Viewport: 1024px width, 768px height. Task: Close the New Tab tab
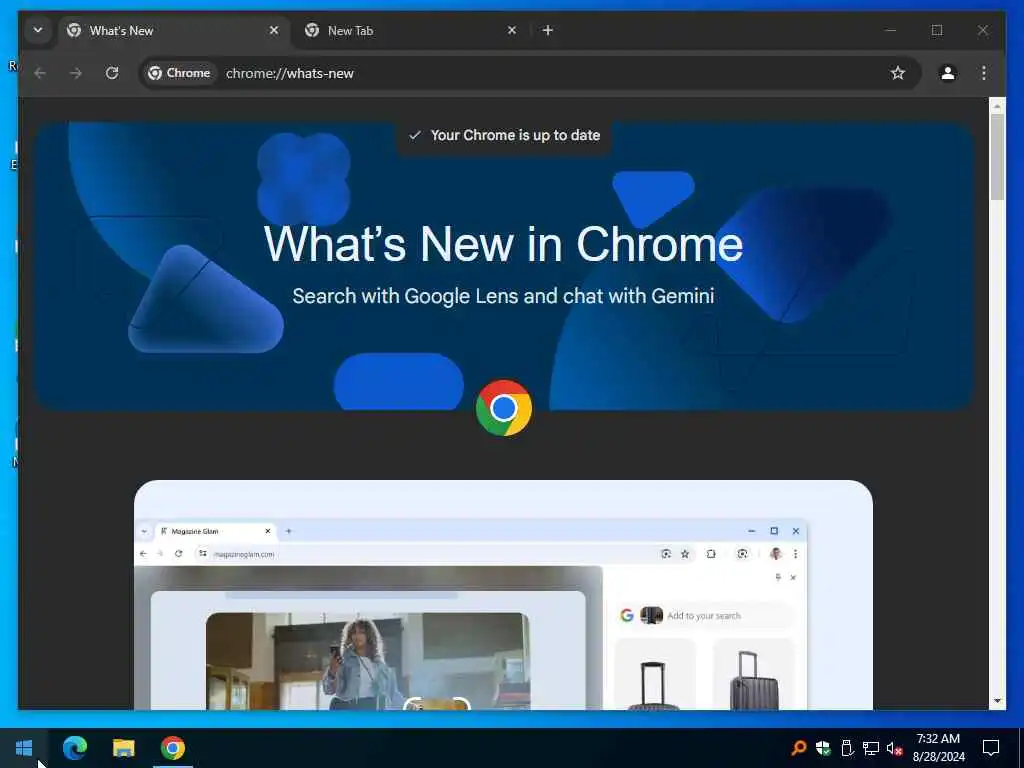click(x=512, y=30)
